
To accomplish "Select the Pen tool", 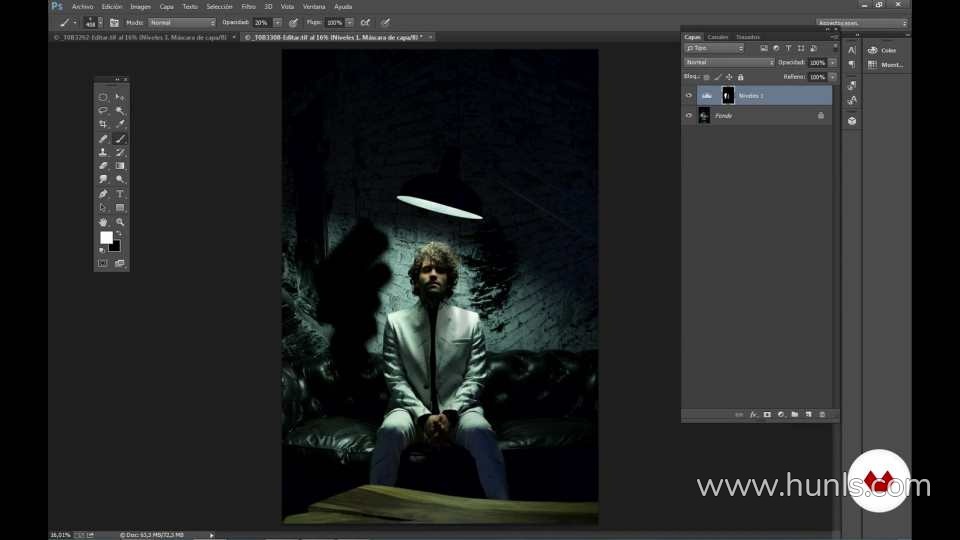I will 103,194.
